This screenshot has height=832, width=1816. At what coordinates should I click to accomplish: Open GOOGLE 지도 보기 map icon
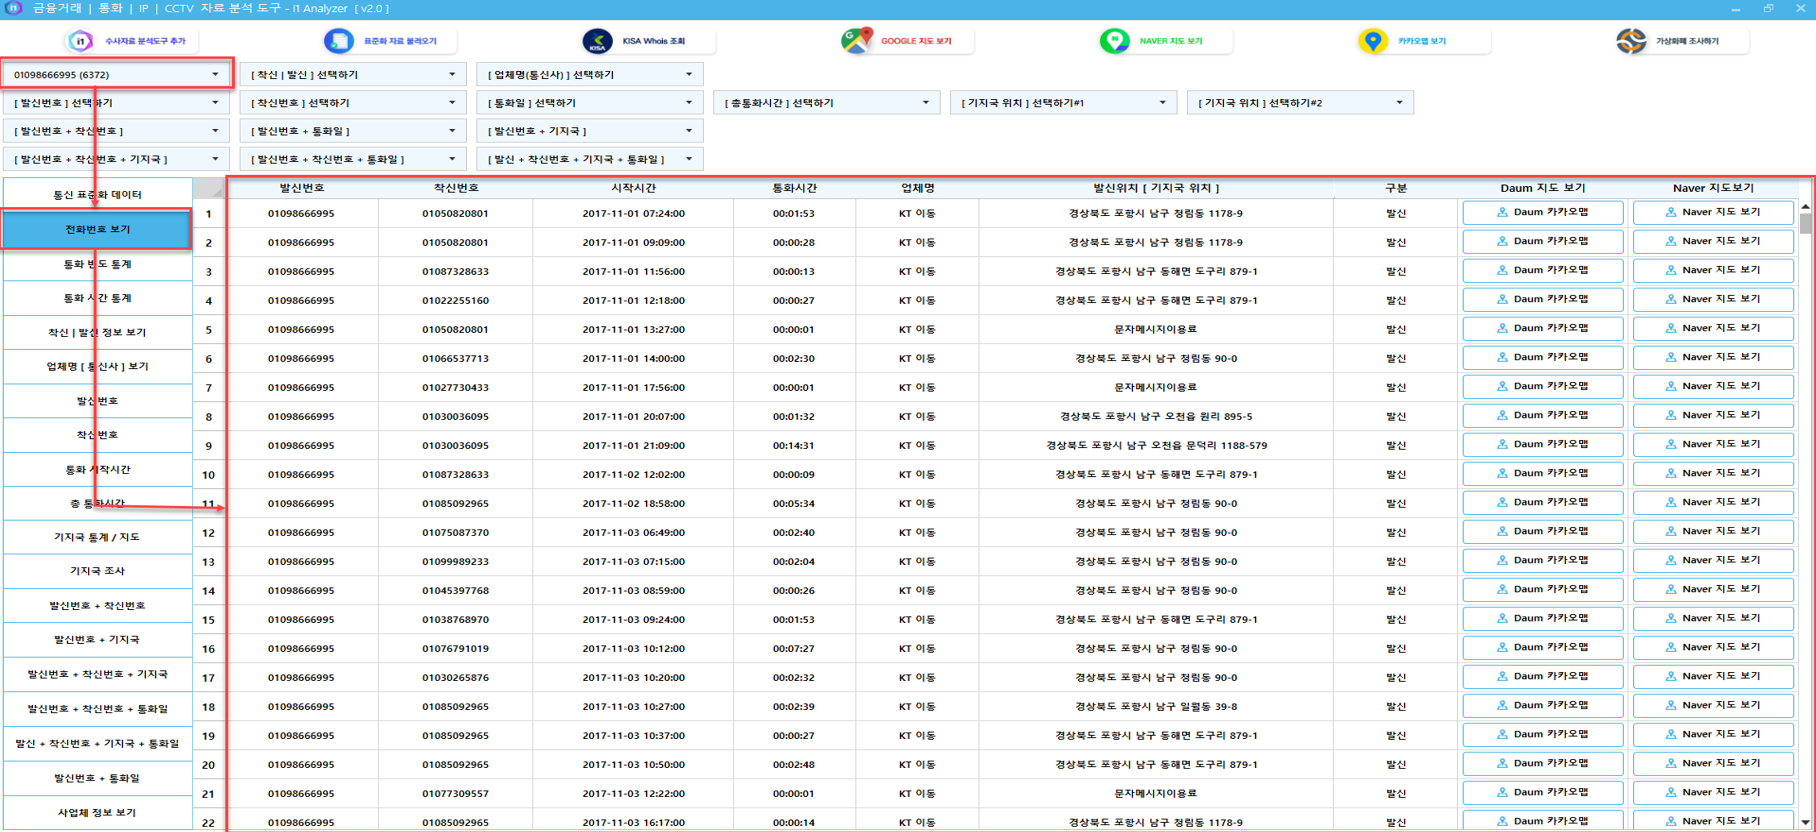pos(856,41)
